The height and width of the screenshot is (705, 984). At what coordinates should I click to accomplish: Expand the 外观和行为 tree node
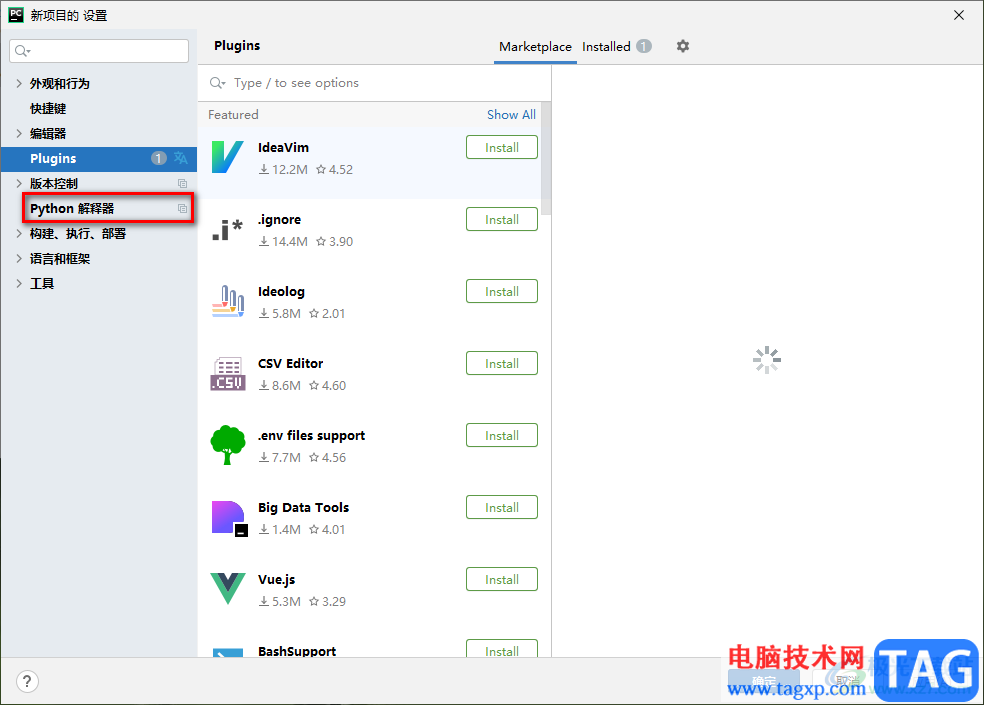(x=19, y=83)
